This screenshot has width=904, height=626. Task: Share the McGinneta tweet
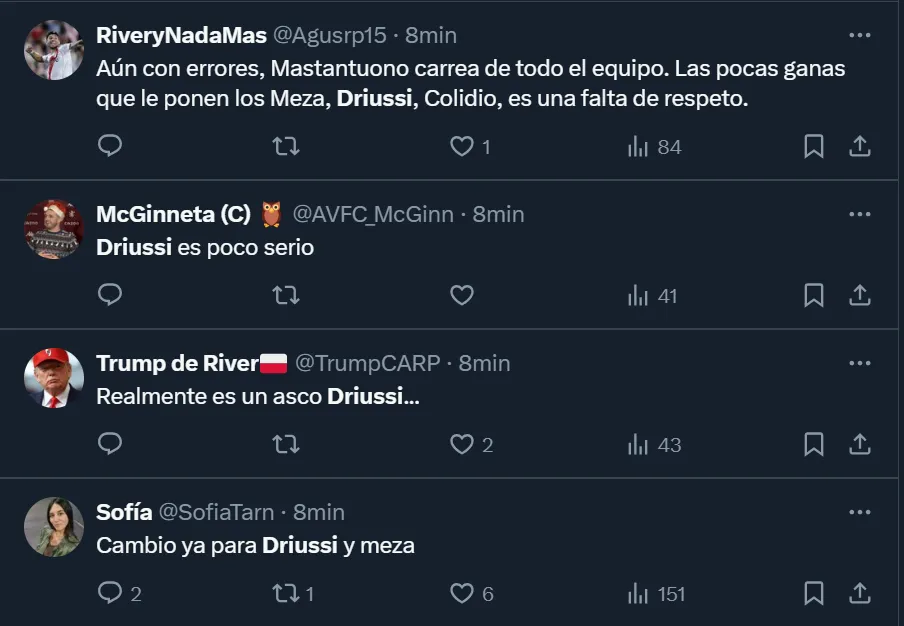pos(859,295)
